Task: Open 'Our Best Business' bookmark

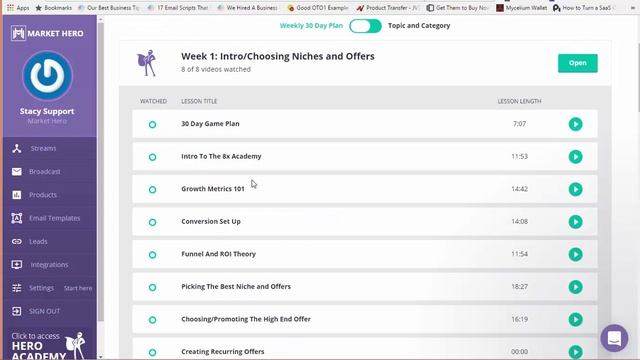Action: click(x=109, y=8)
